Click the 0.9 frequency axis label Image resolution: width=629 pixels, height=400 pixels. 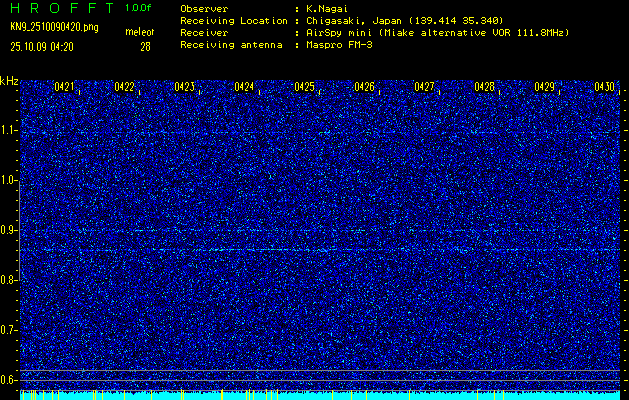click(9, 230)
